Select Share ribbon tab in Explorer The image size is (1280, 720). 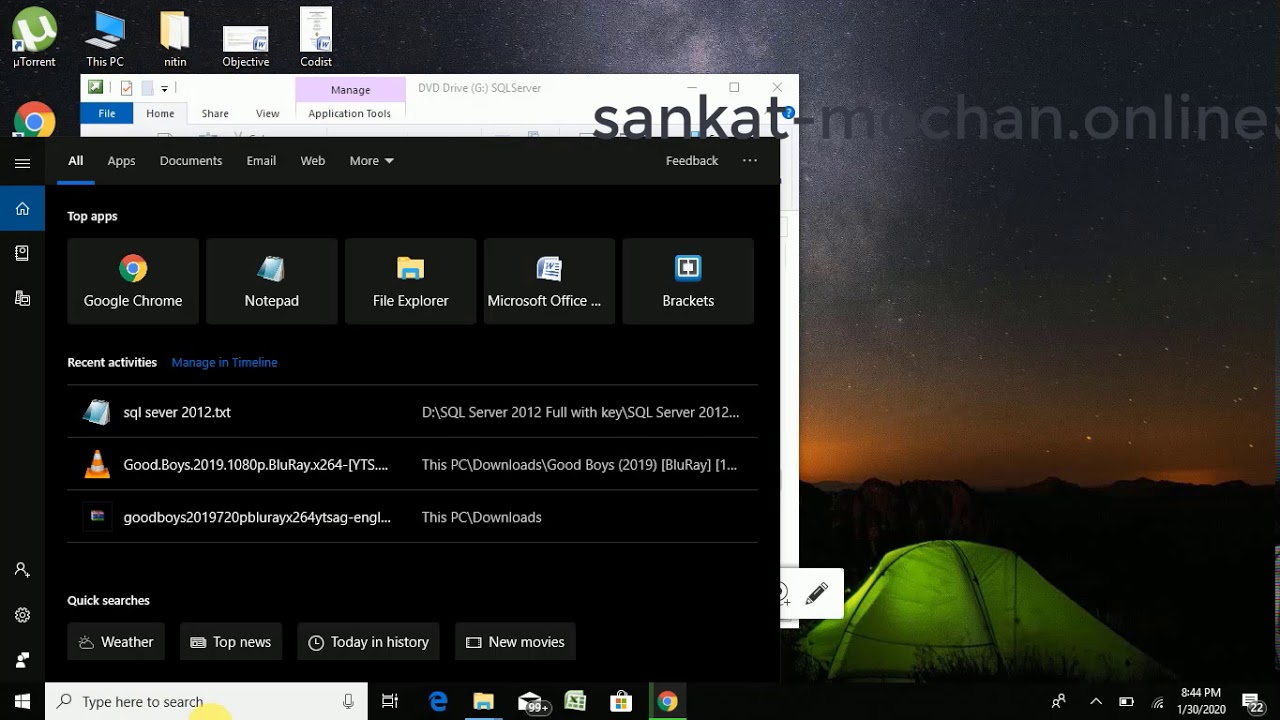tap(215, 114)
